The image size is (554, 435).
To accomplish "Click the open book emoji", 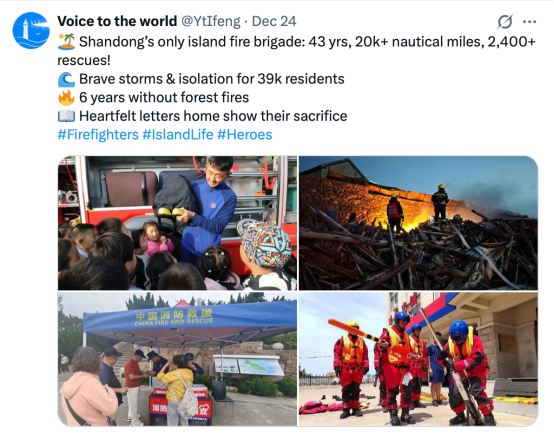I will [66, 116].
